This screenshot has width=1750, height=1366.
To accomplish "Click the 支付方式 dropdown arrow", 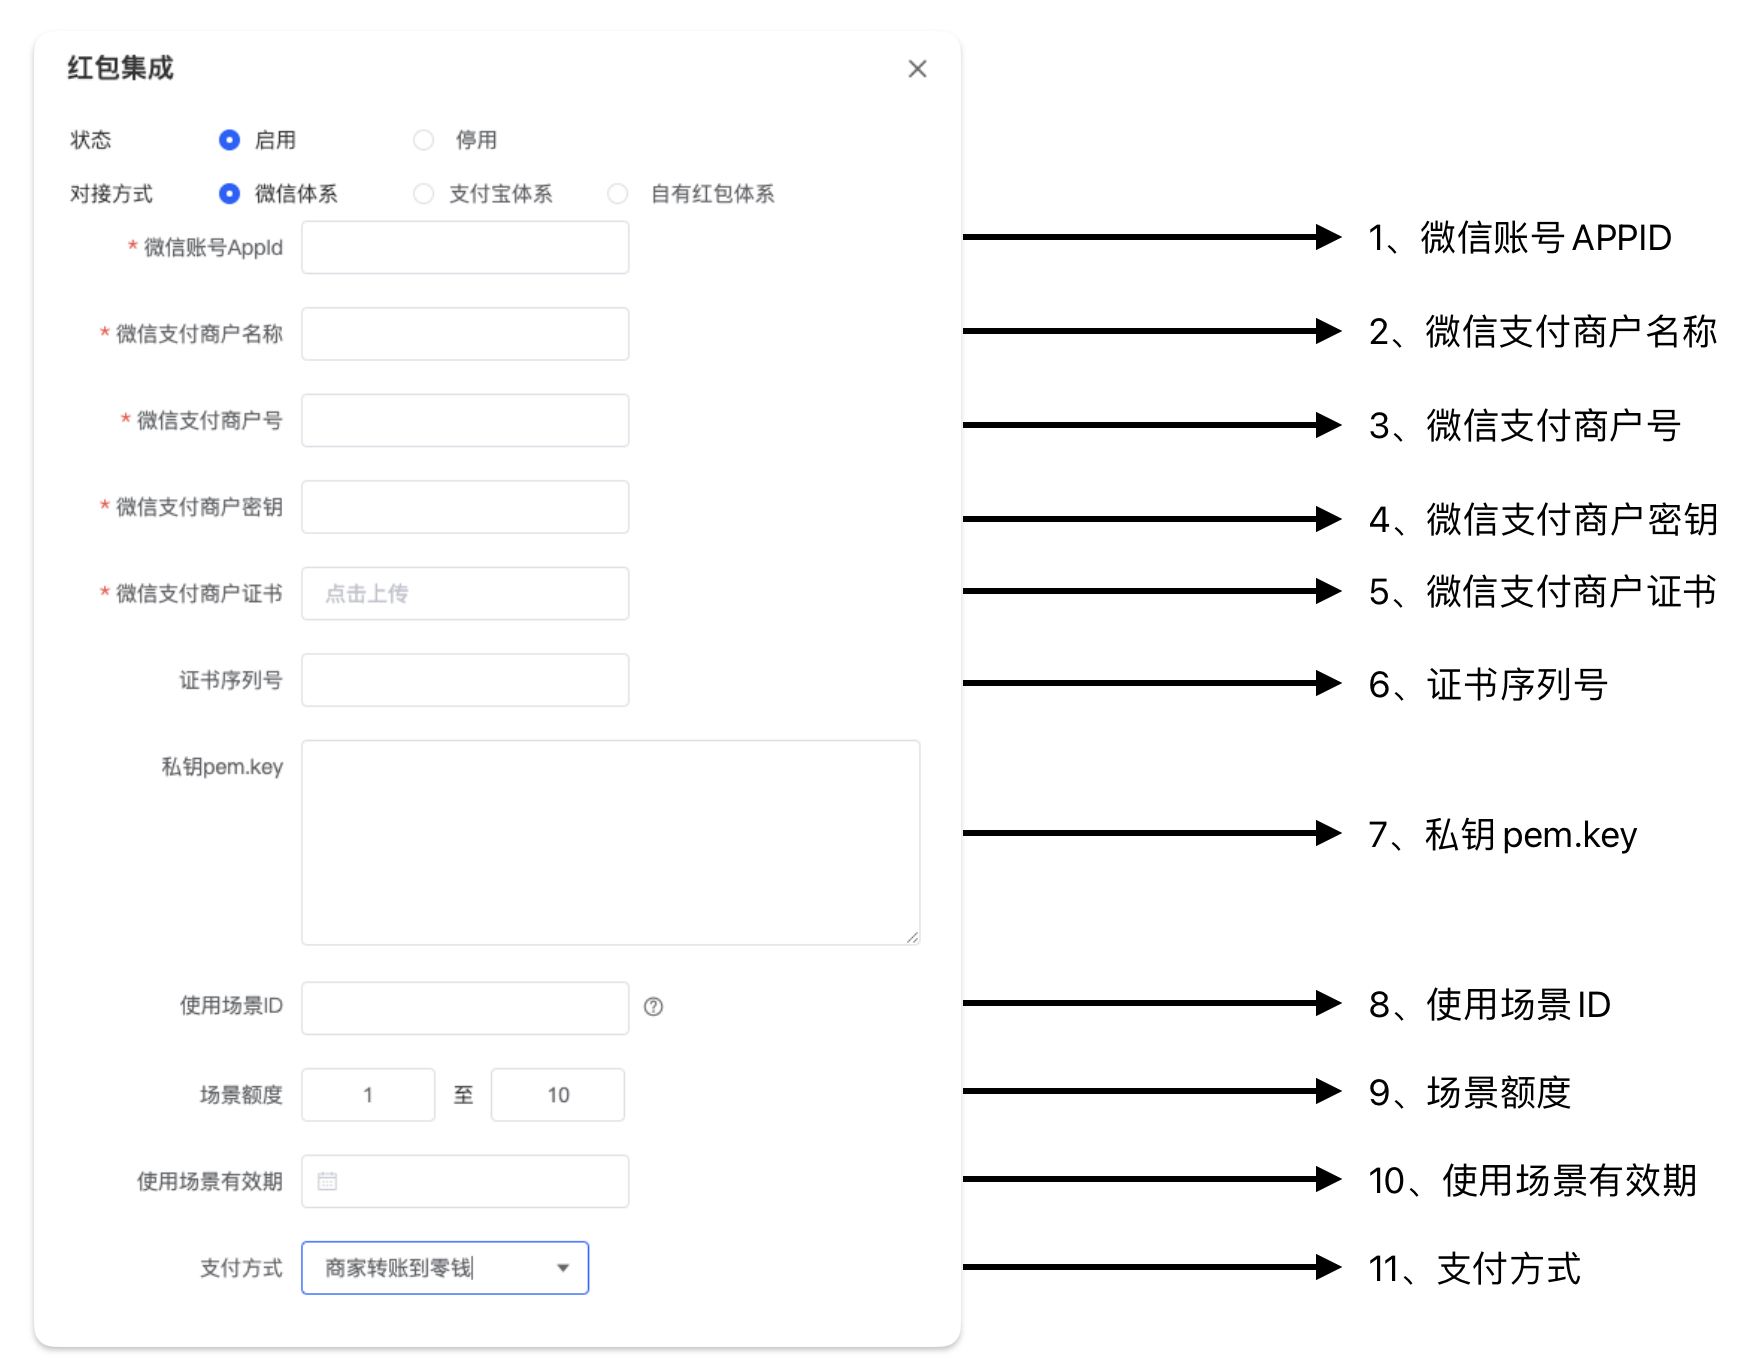I will [563, 1268].
